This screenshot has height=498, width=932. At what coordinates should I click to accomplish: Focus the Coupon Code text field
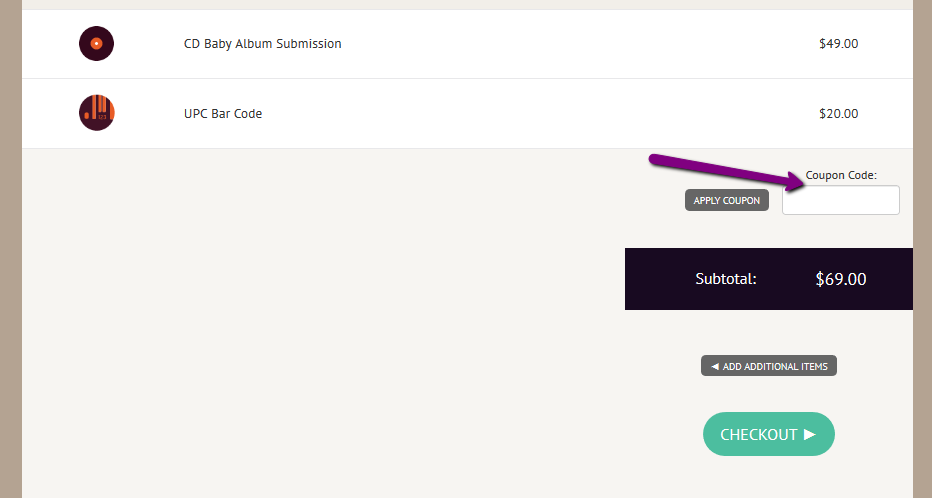(840, 200)
